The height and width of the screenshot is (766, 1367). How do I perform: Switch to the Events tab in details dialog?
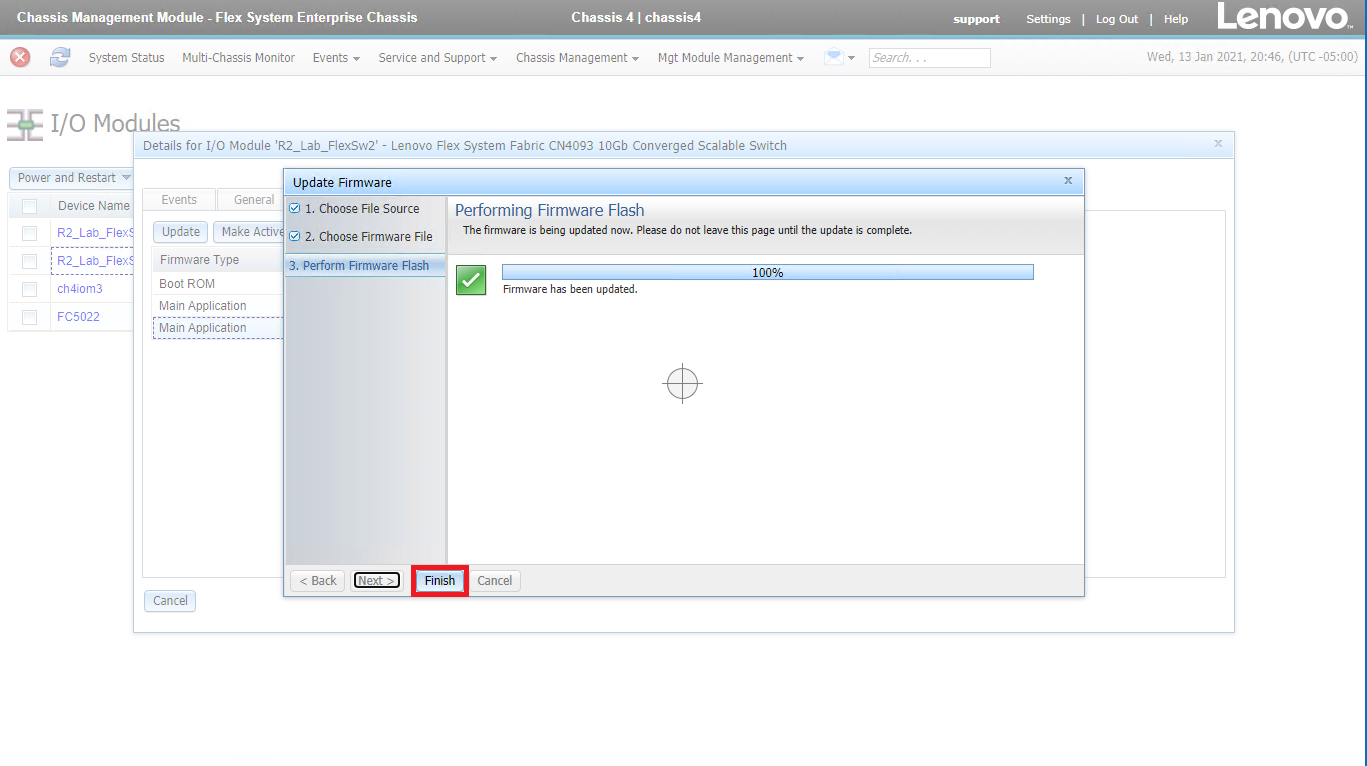tap(179, 200)
